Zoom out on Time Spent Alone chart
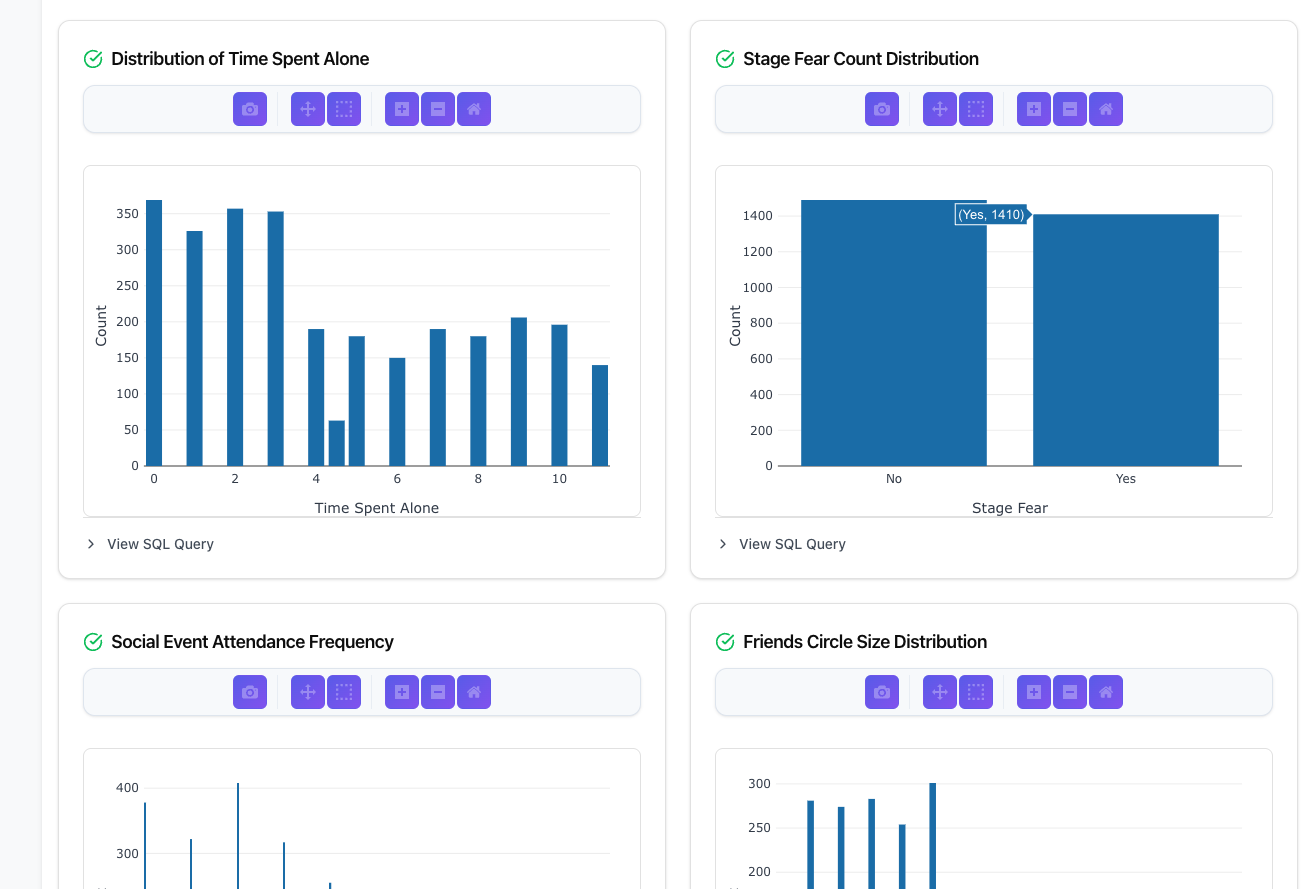 click(x=438, y=109)
